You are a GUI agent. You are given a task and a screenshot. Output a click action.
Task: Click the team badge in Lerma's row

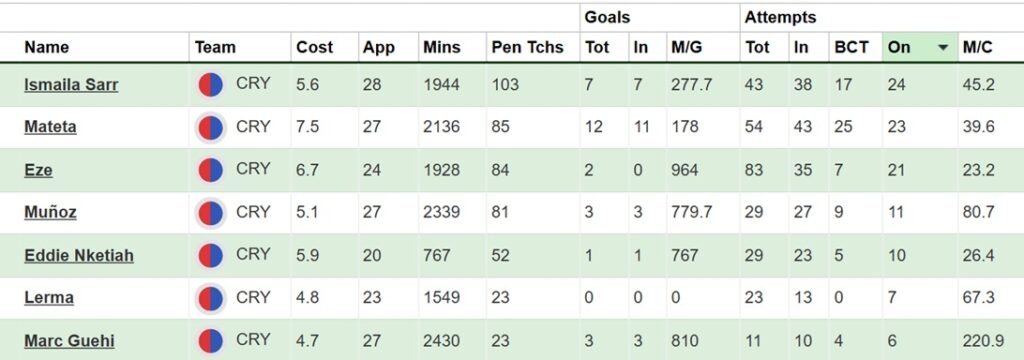[x=210, y=299]
